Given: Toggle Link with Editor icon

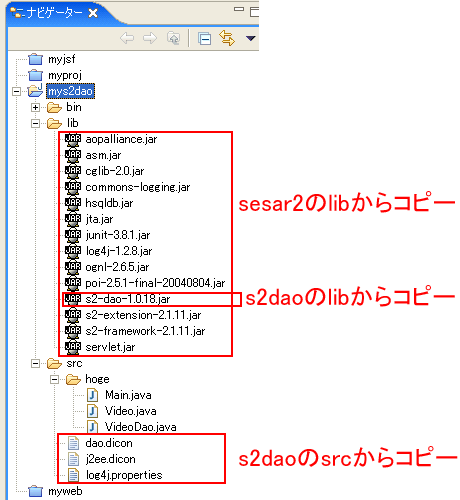Looking at the screenshot, I should 227,38.
